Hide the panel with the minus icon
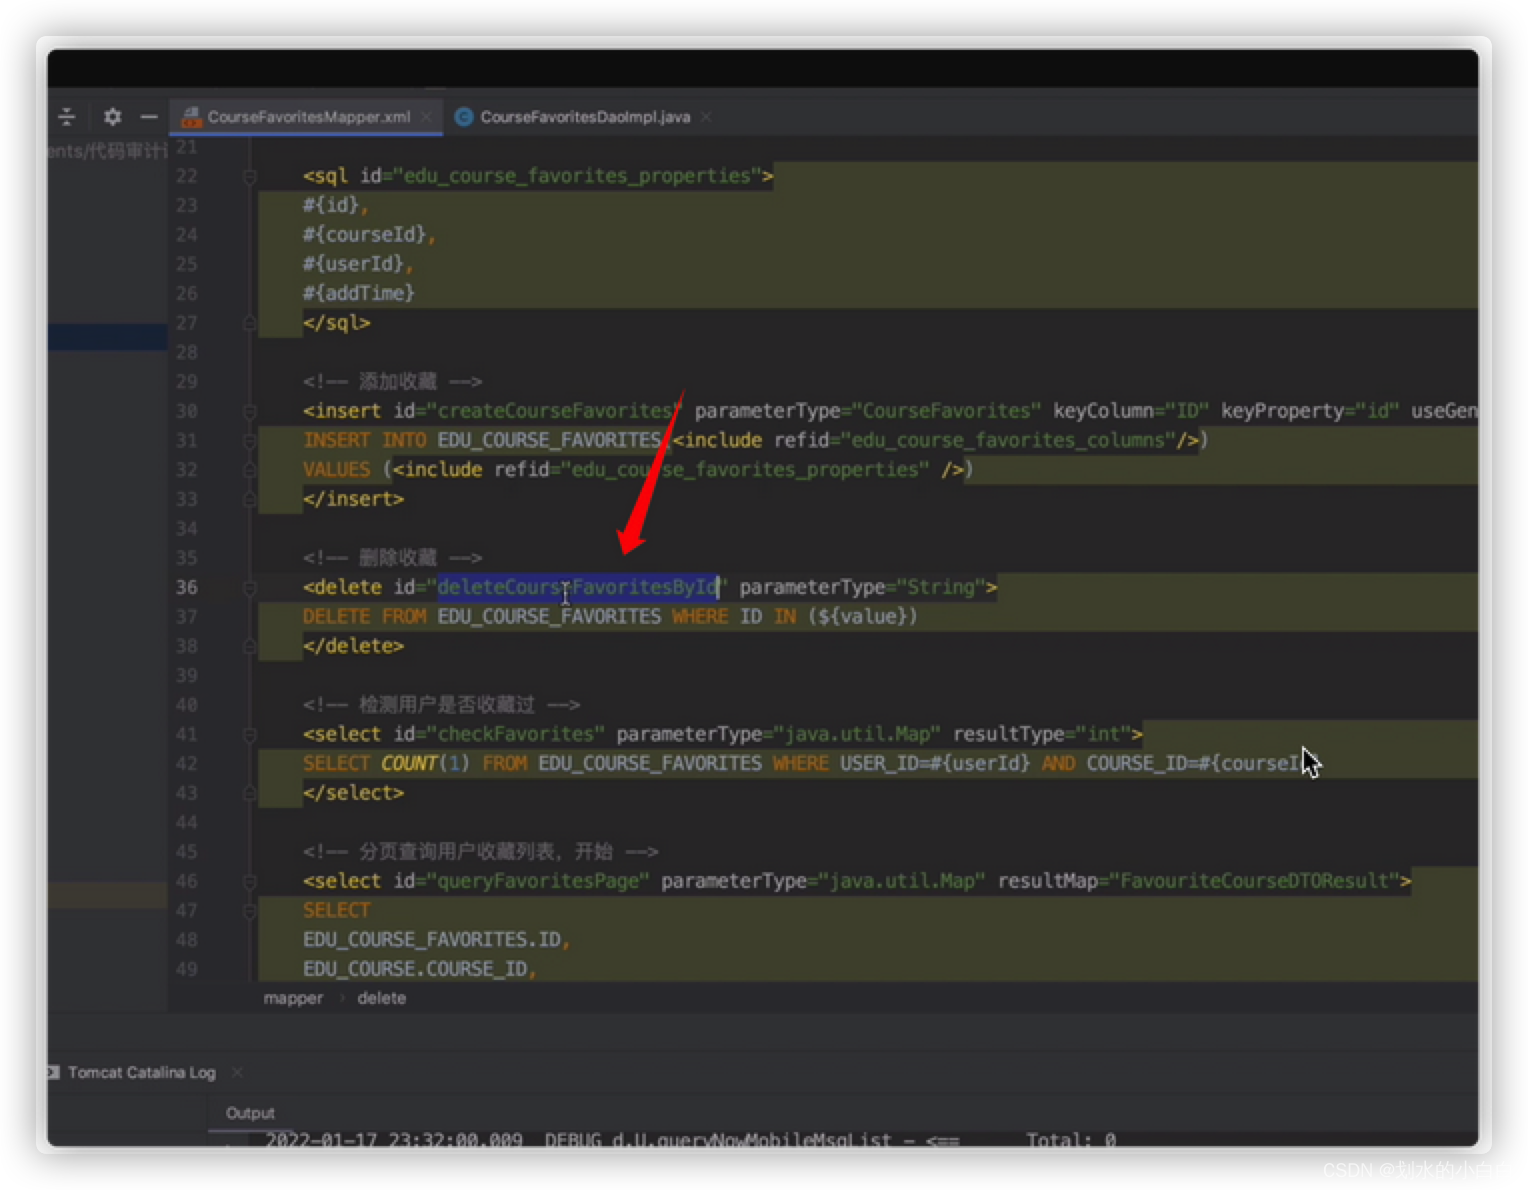The height and width of the screenshot is (1190, 1528). [149, 117]
